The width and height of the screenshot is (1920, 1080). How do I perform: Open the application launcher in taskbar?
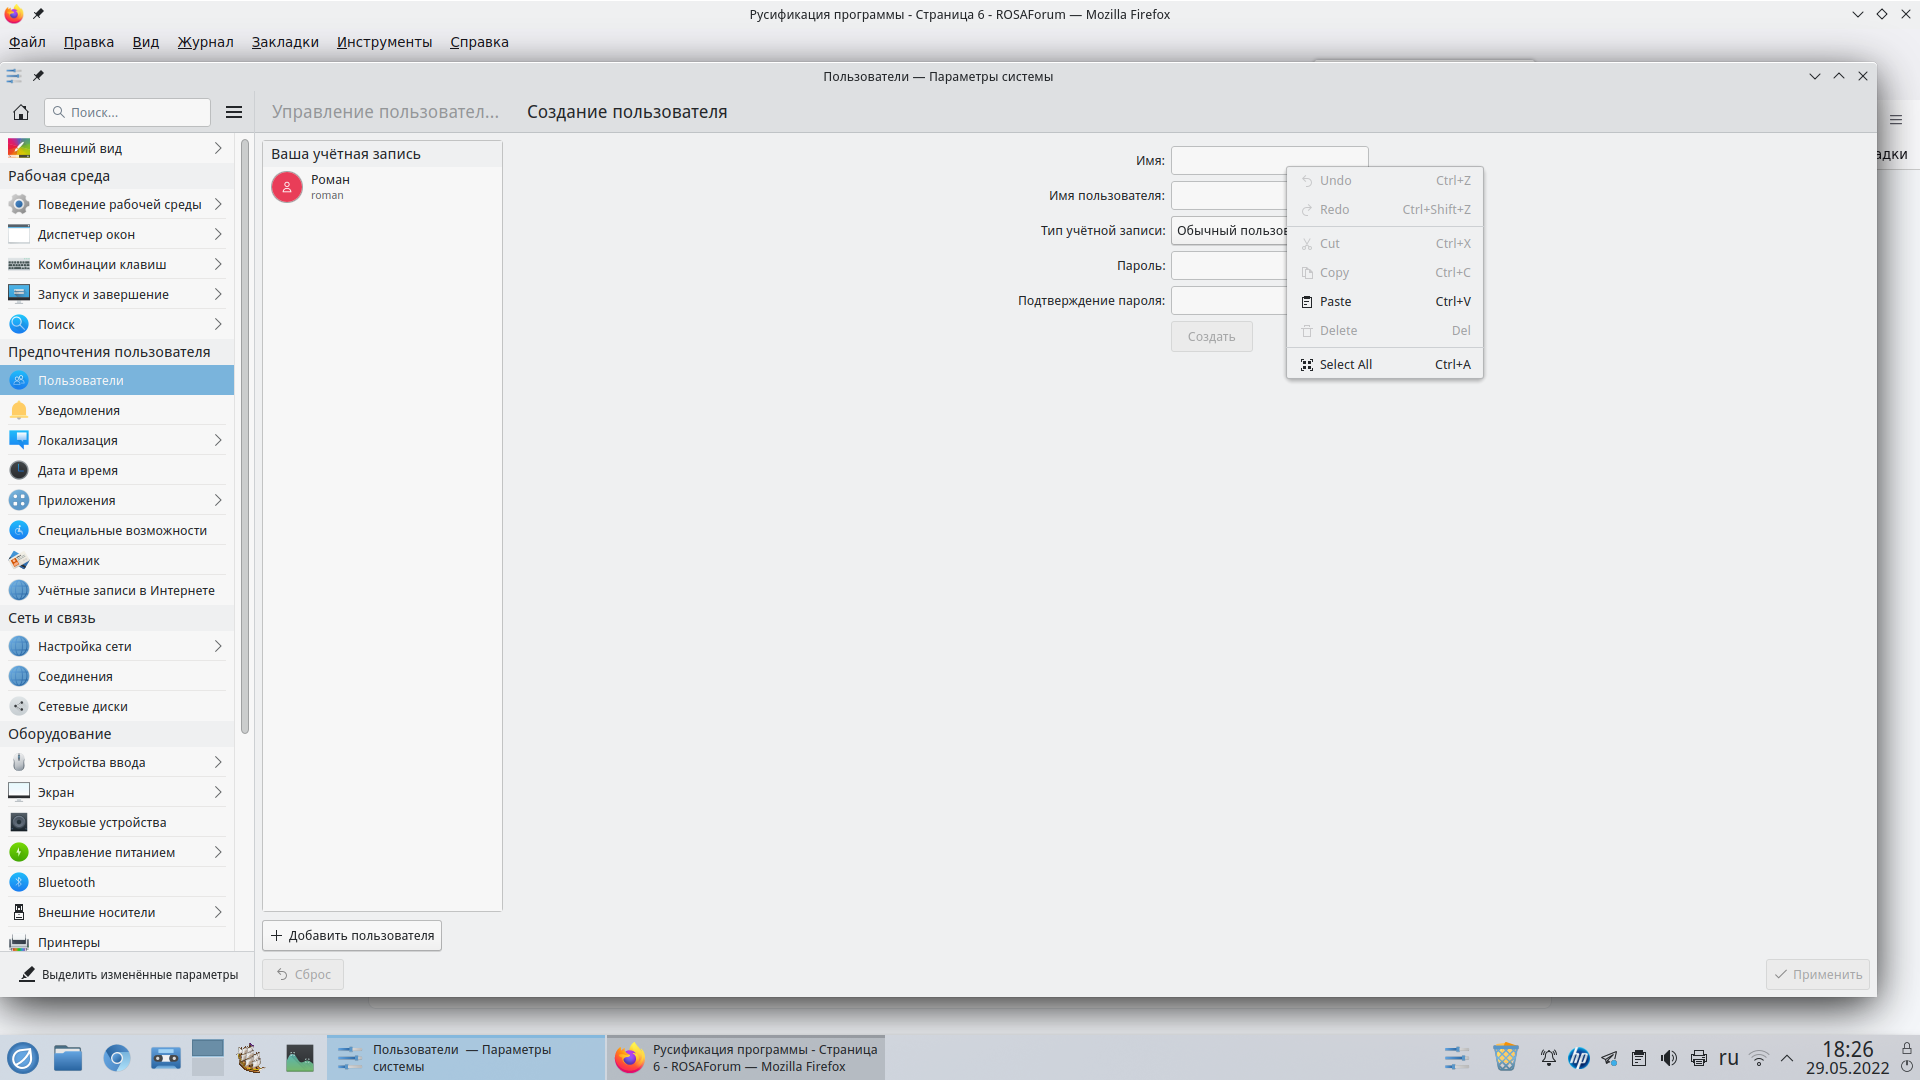[x=23, y=1058]
